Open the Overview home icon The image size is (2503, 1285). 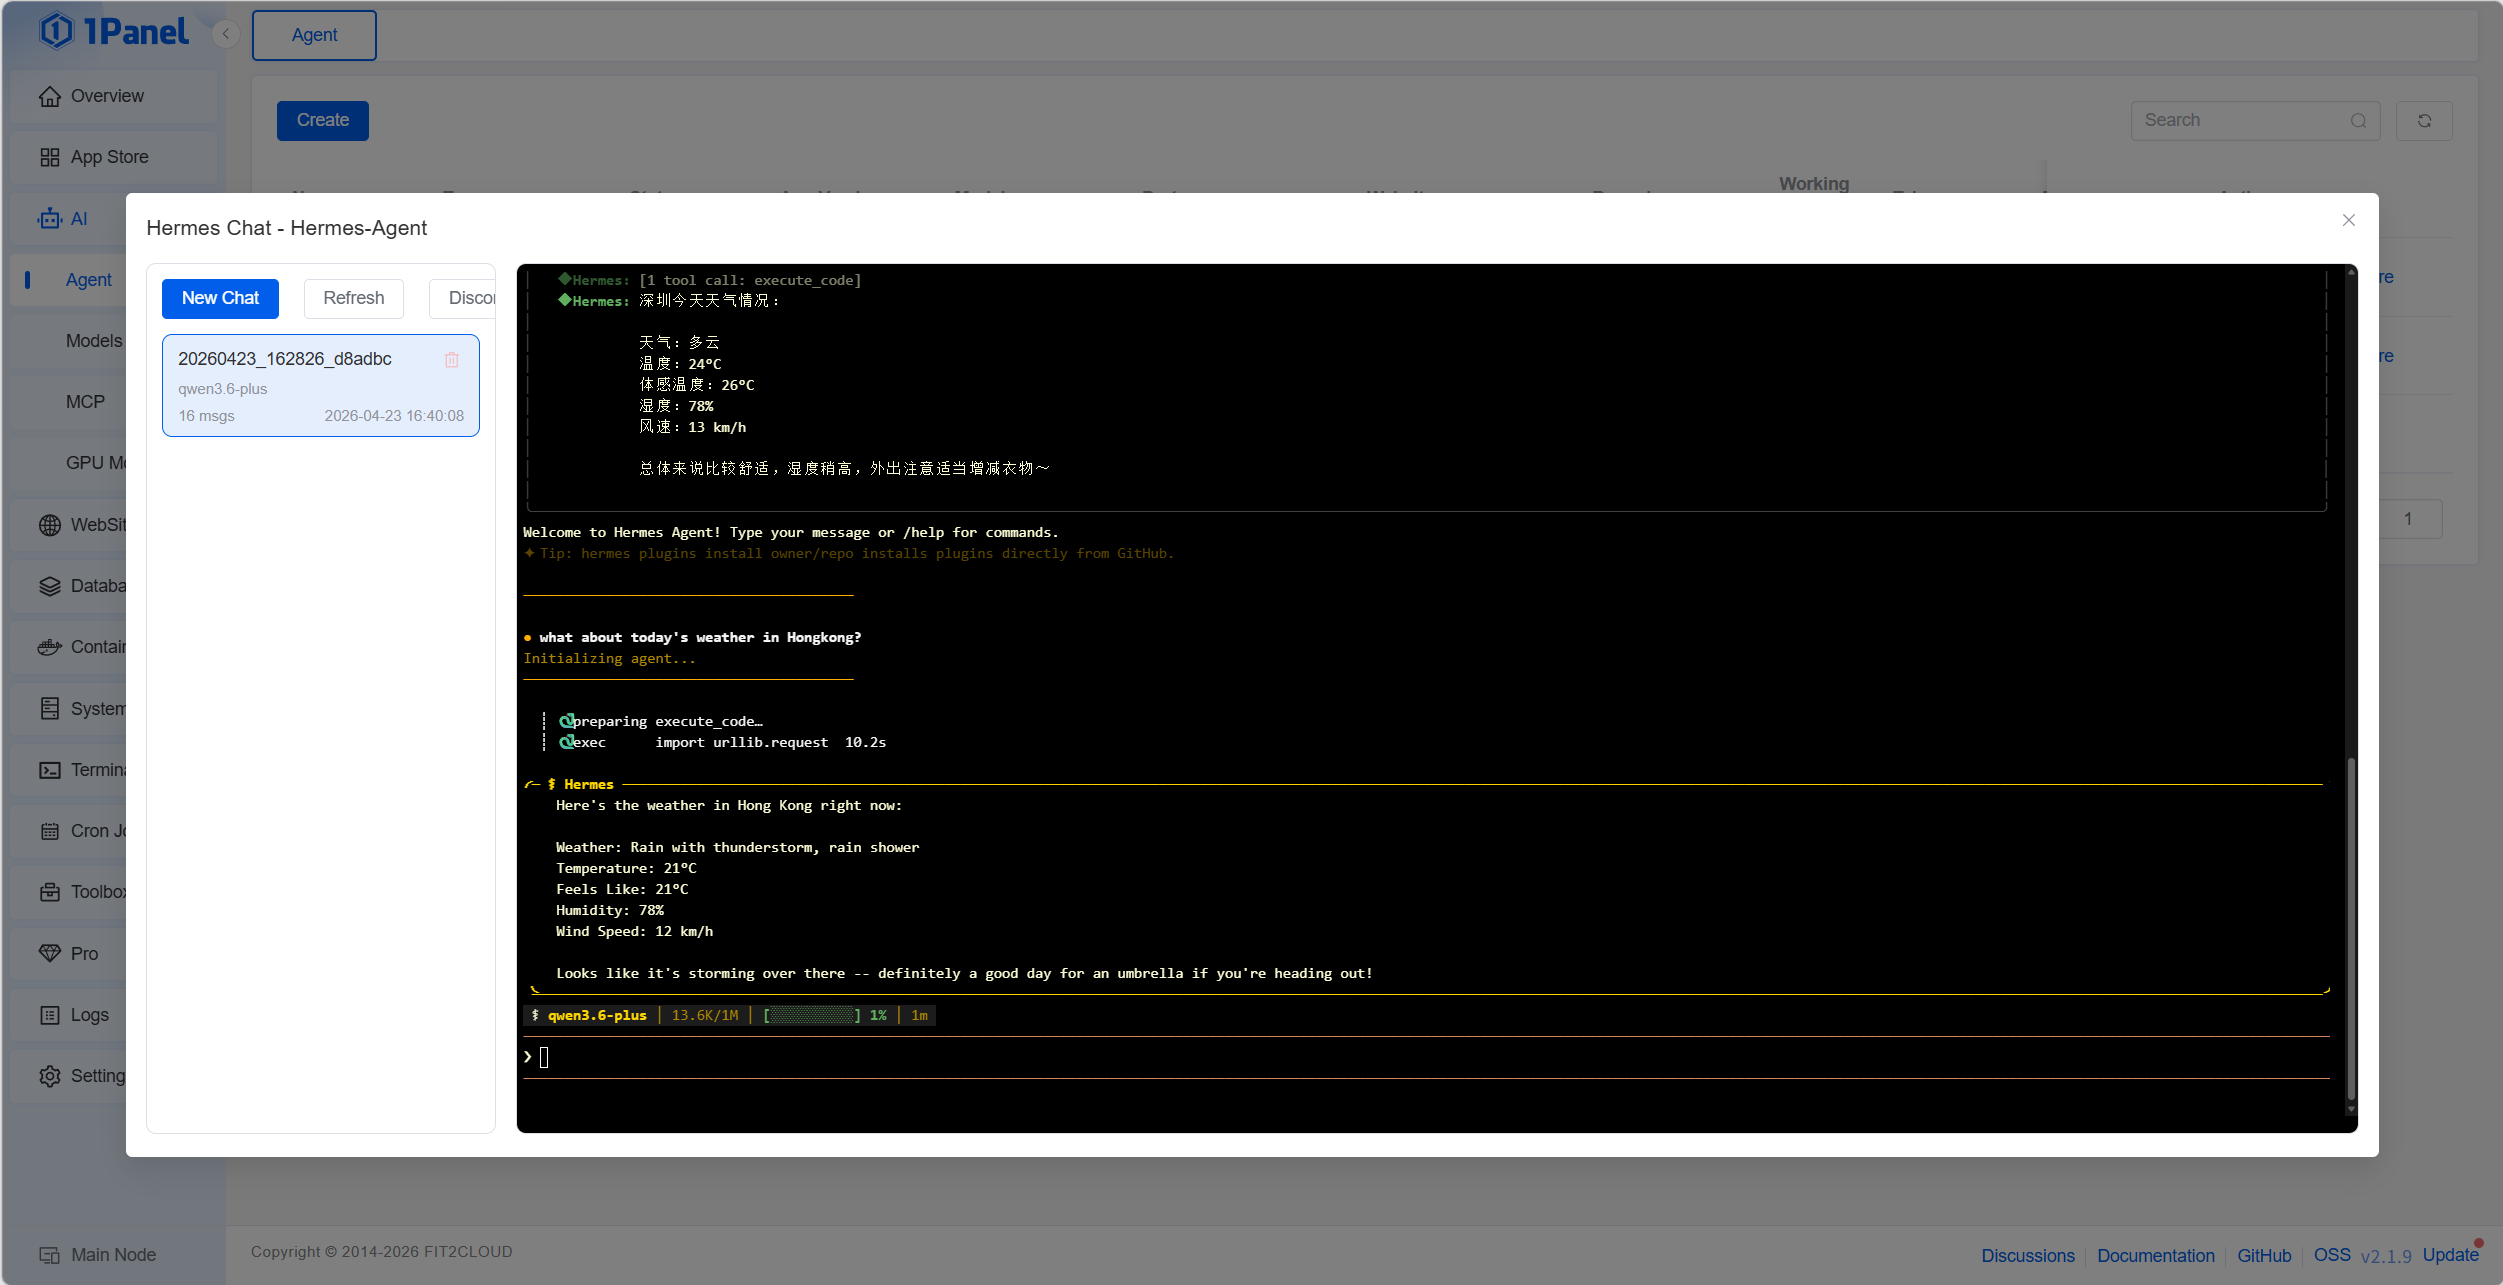[50, 97]
